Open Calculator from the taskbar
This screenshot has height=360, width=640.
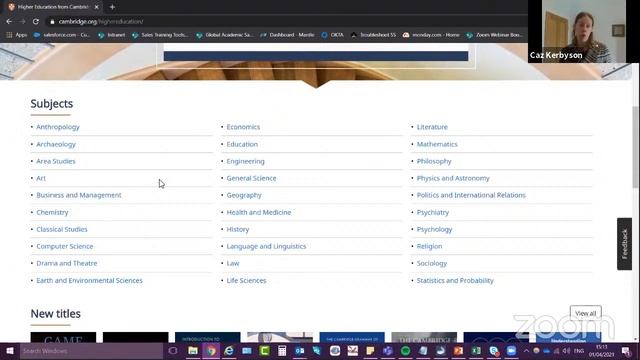(282, 351)
